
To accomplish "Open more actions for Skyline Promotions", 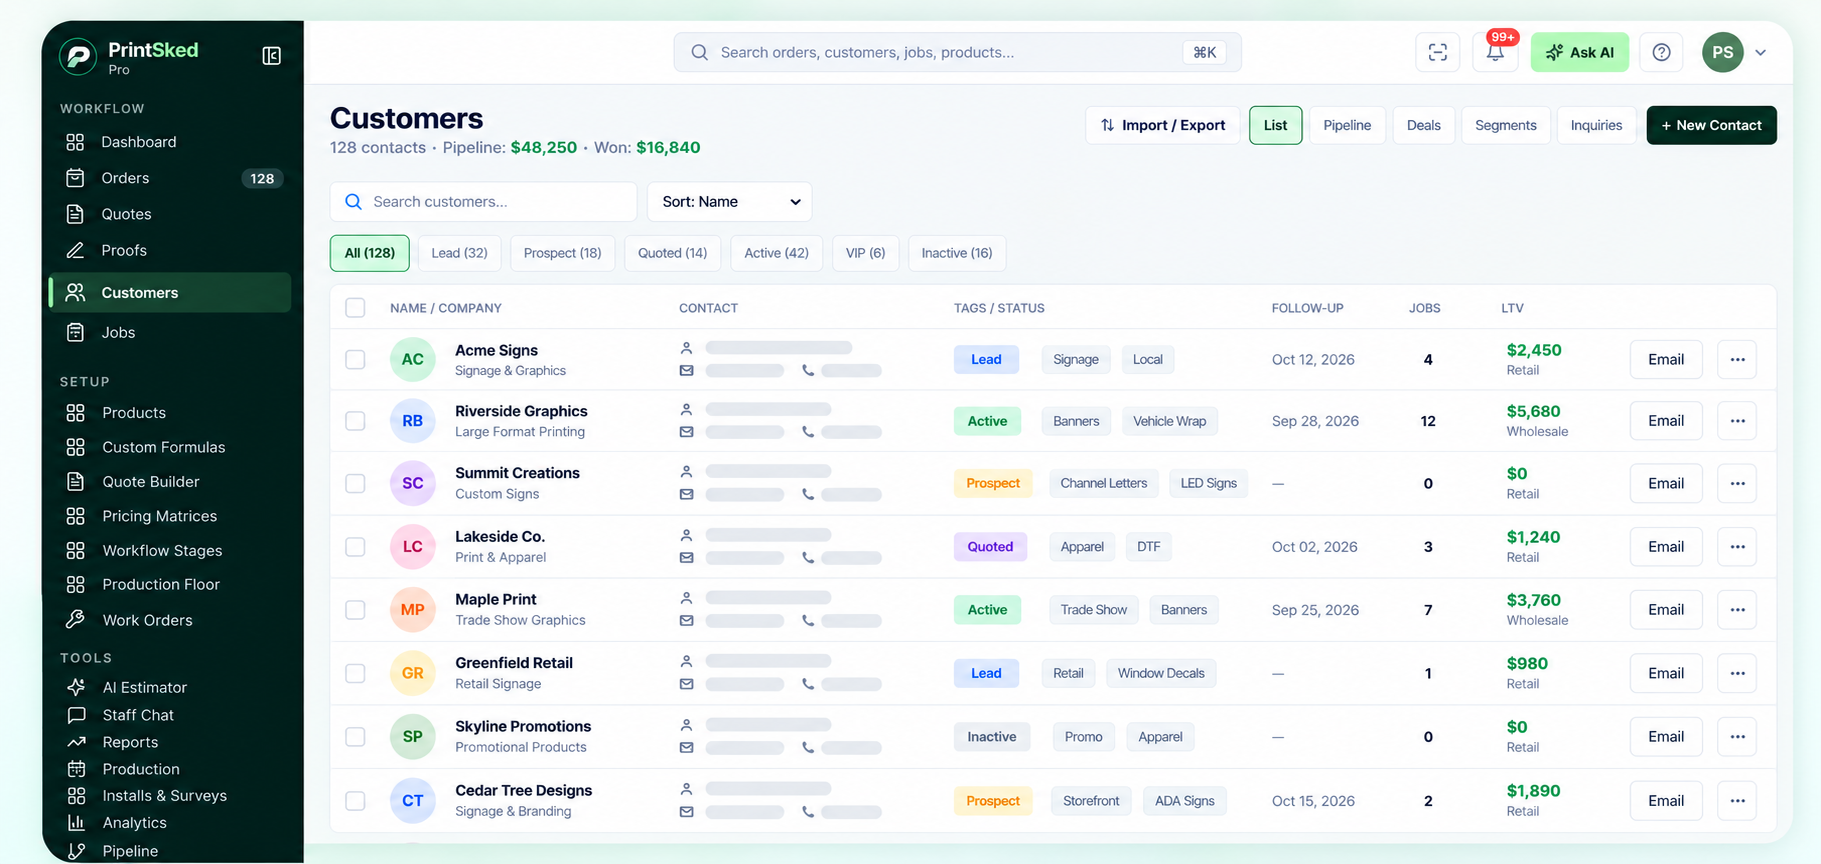I will click(1737, 737).
